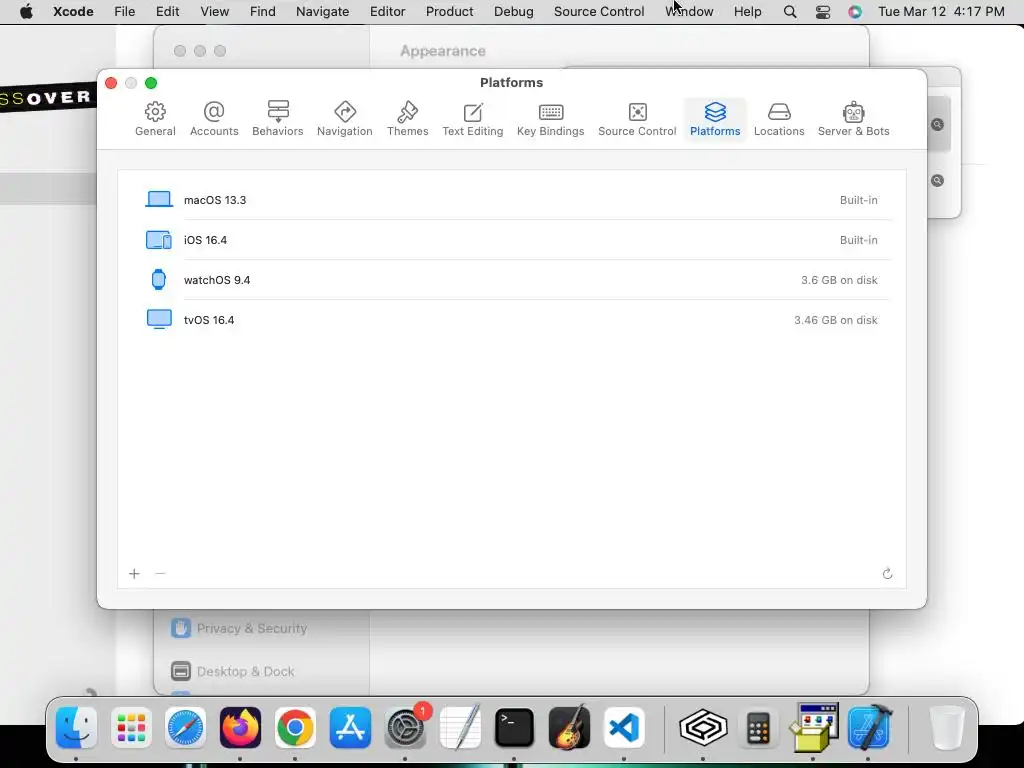Open the Source Control preferences tab
This screenshot has height=768, width=1024.
[x=637, y=119]
